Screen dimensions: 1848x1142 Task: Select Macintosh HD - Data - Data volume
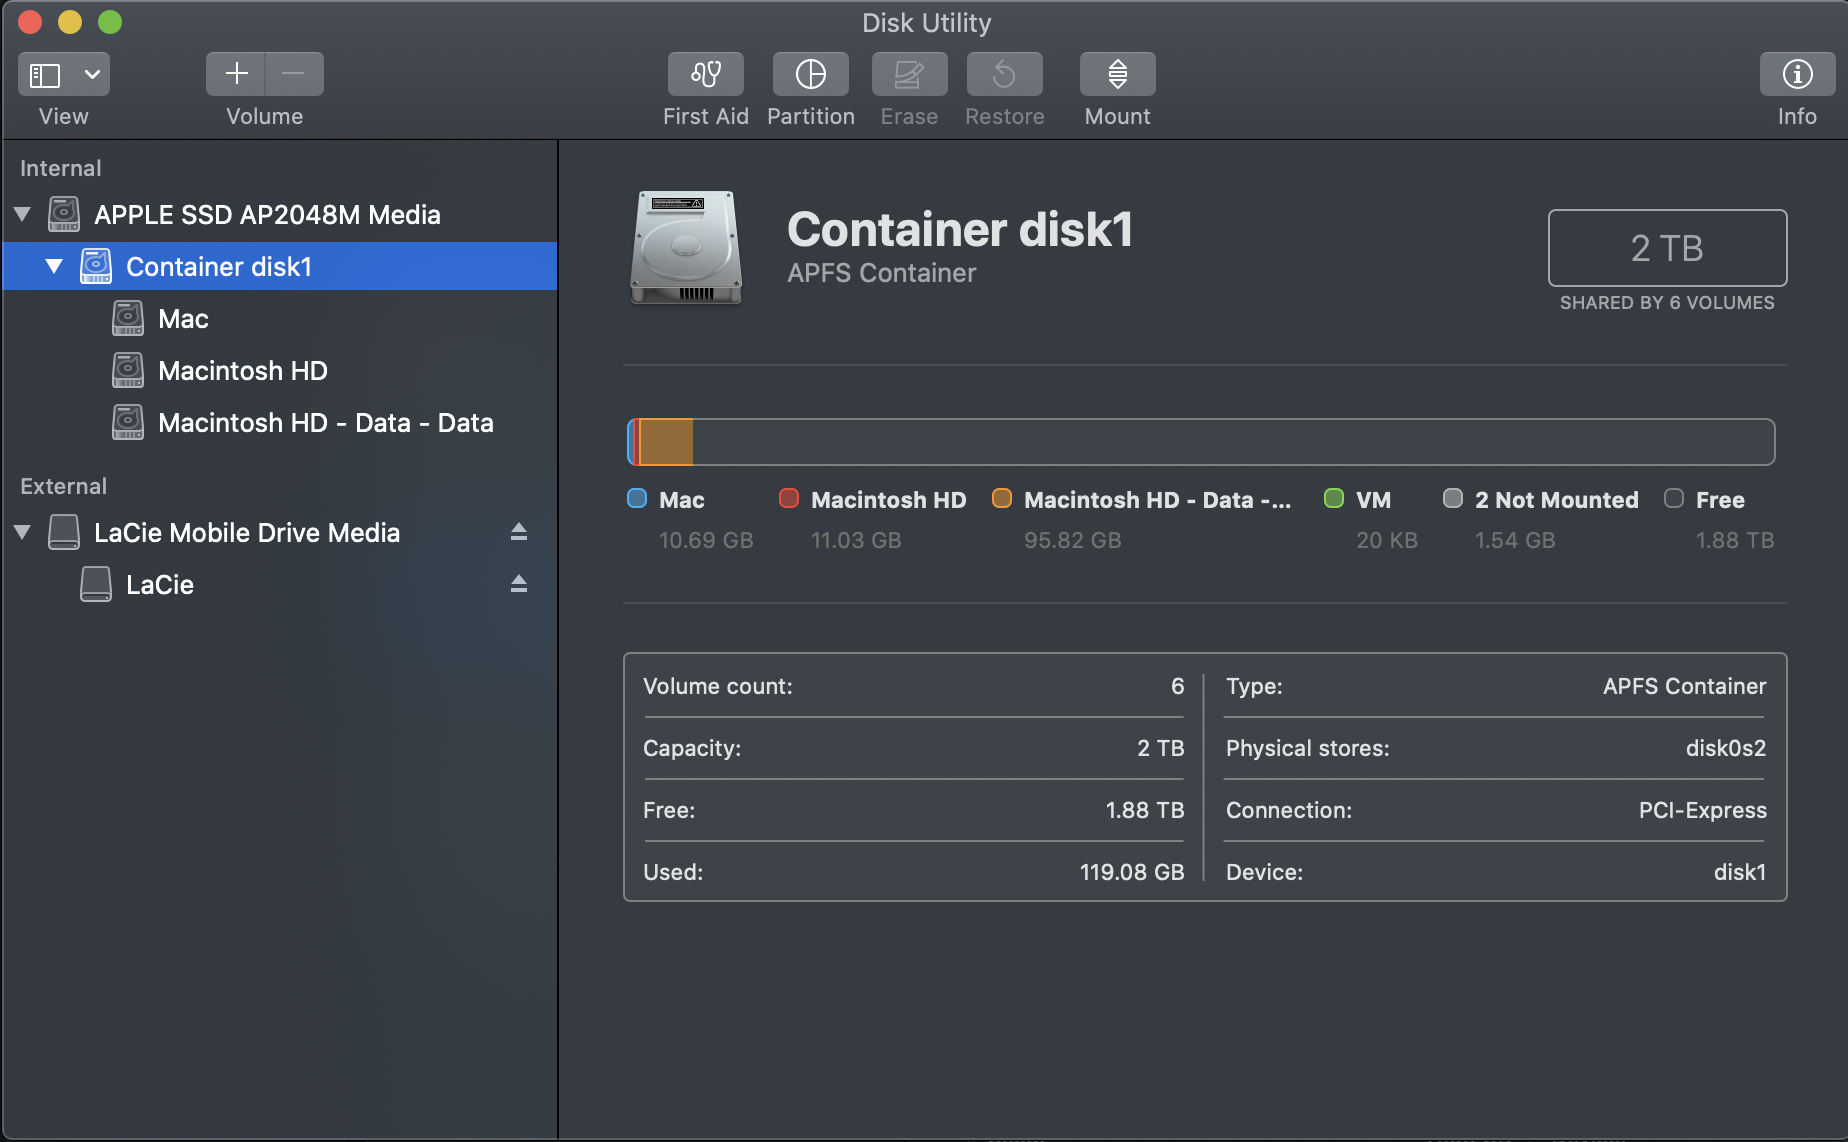[x=325, y=423]
